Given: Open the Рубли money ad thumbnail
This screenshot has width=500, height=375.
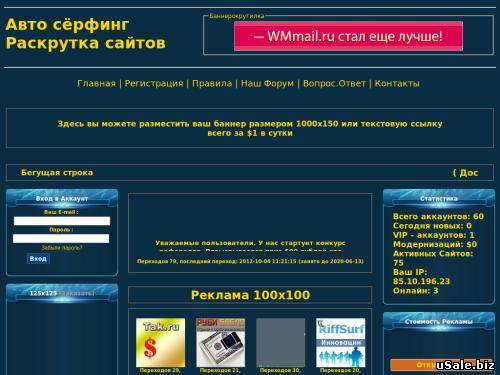Looking at the screenshot, I should coord(220,343).
